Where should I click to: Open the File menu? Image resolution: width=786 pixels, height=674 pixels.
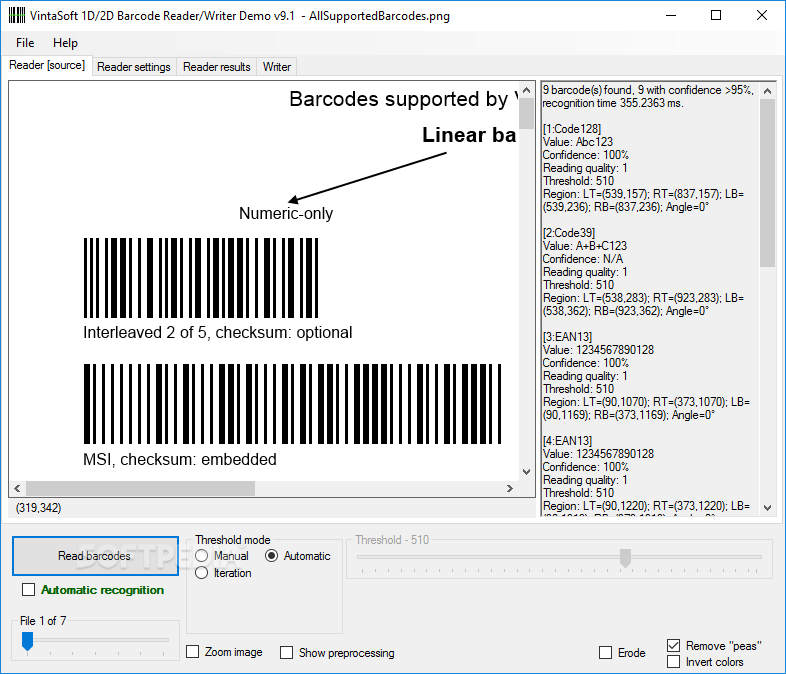click(x=25, y=43)
